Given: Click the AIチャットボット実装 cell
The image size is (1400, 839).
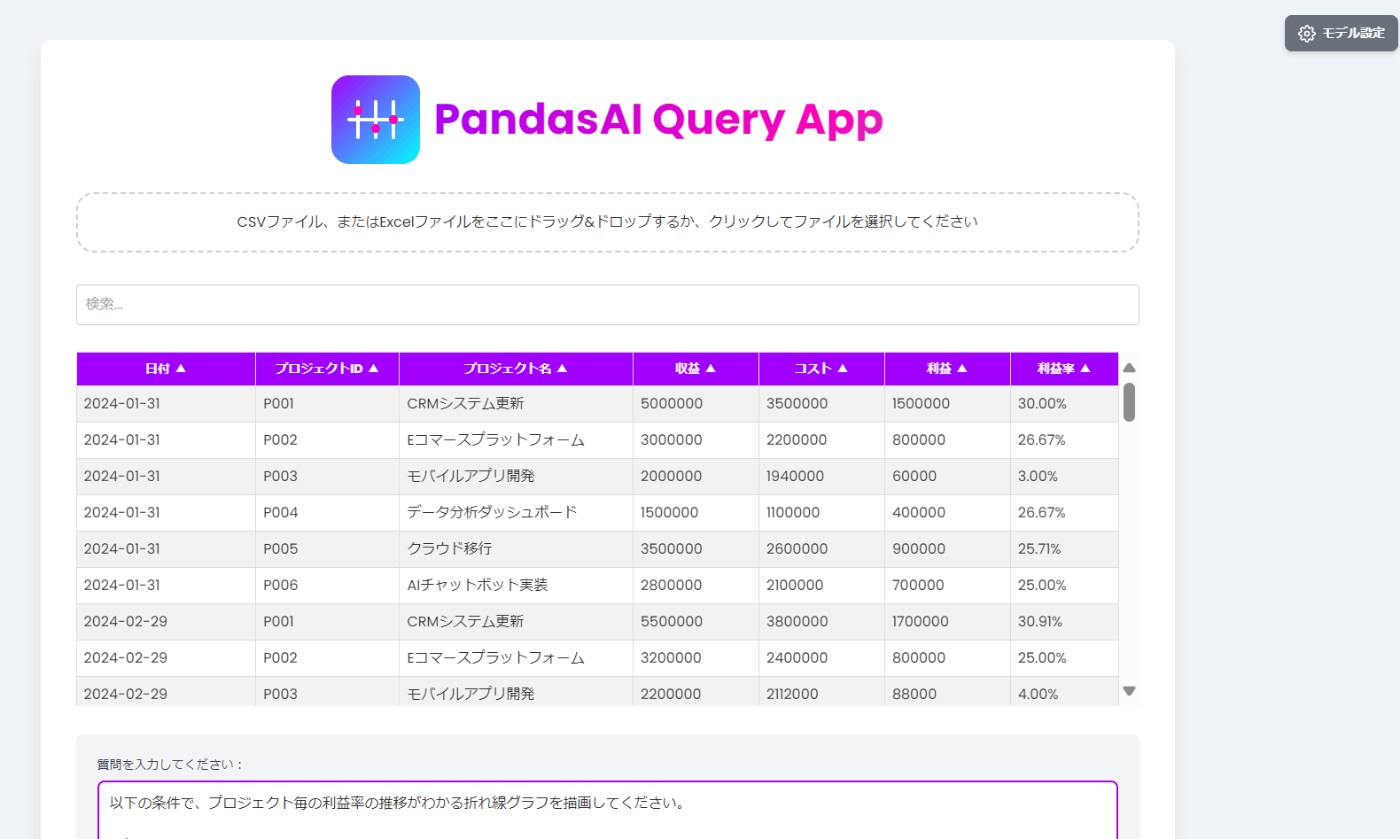Looking at the screenshot, I should [x=516, y=585].
